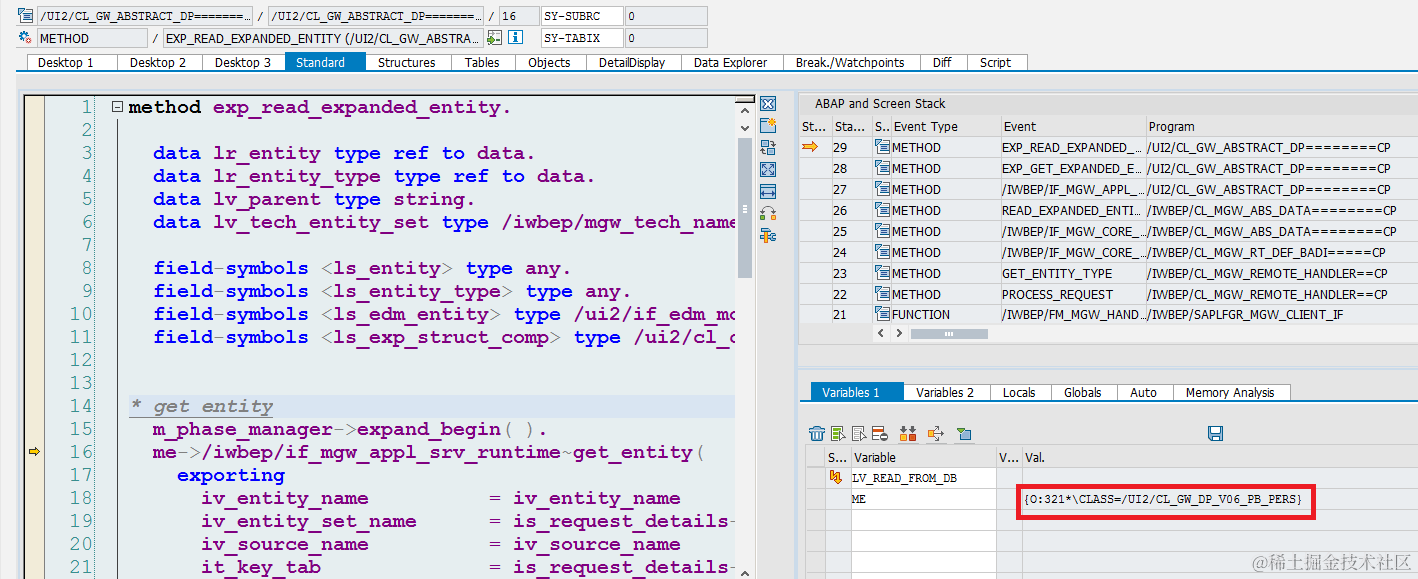Delete variables with the trash can icon

tap(817, 433)
